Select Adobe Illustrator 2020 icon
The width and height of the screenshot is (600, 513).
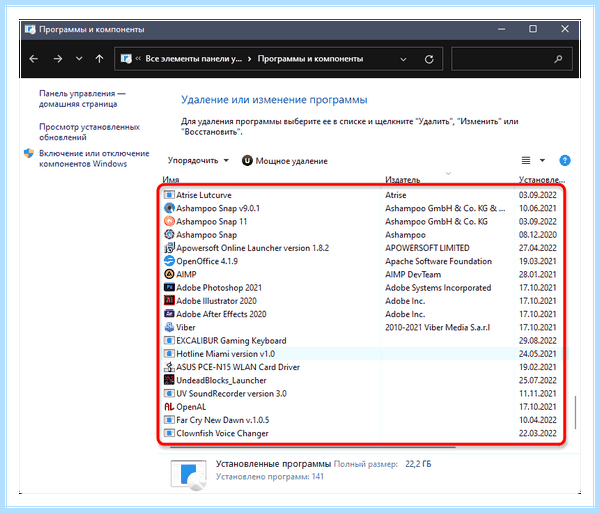(x=169, y=301)
